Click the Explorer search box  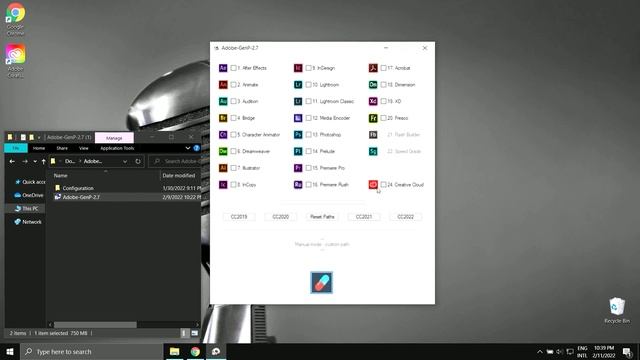click(176, 161)
